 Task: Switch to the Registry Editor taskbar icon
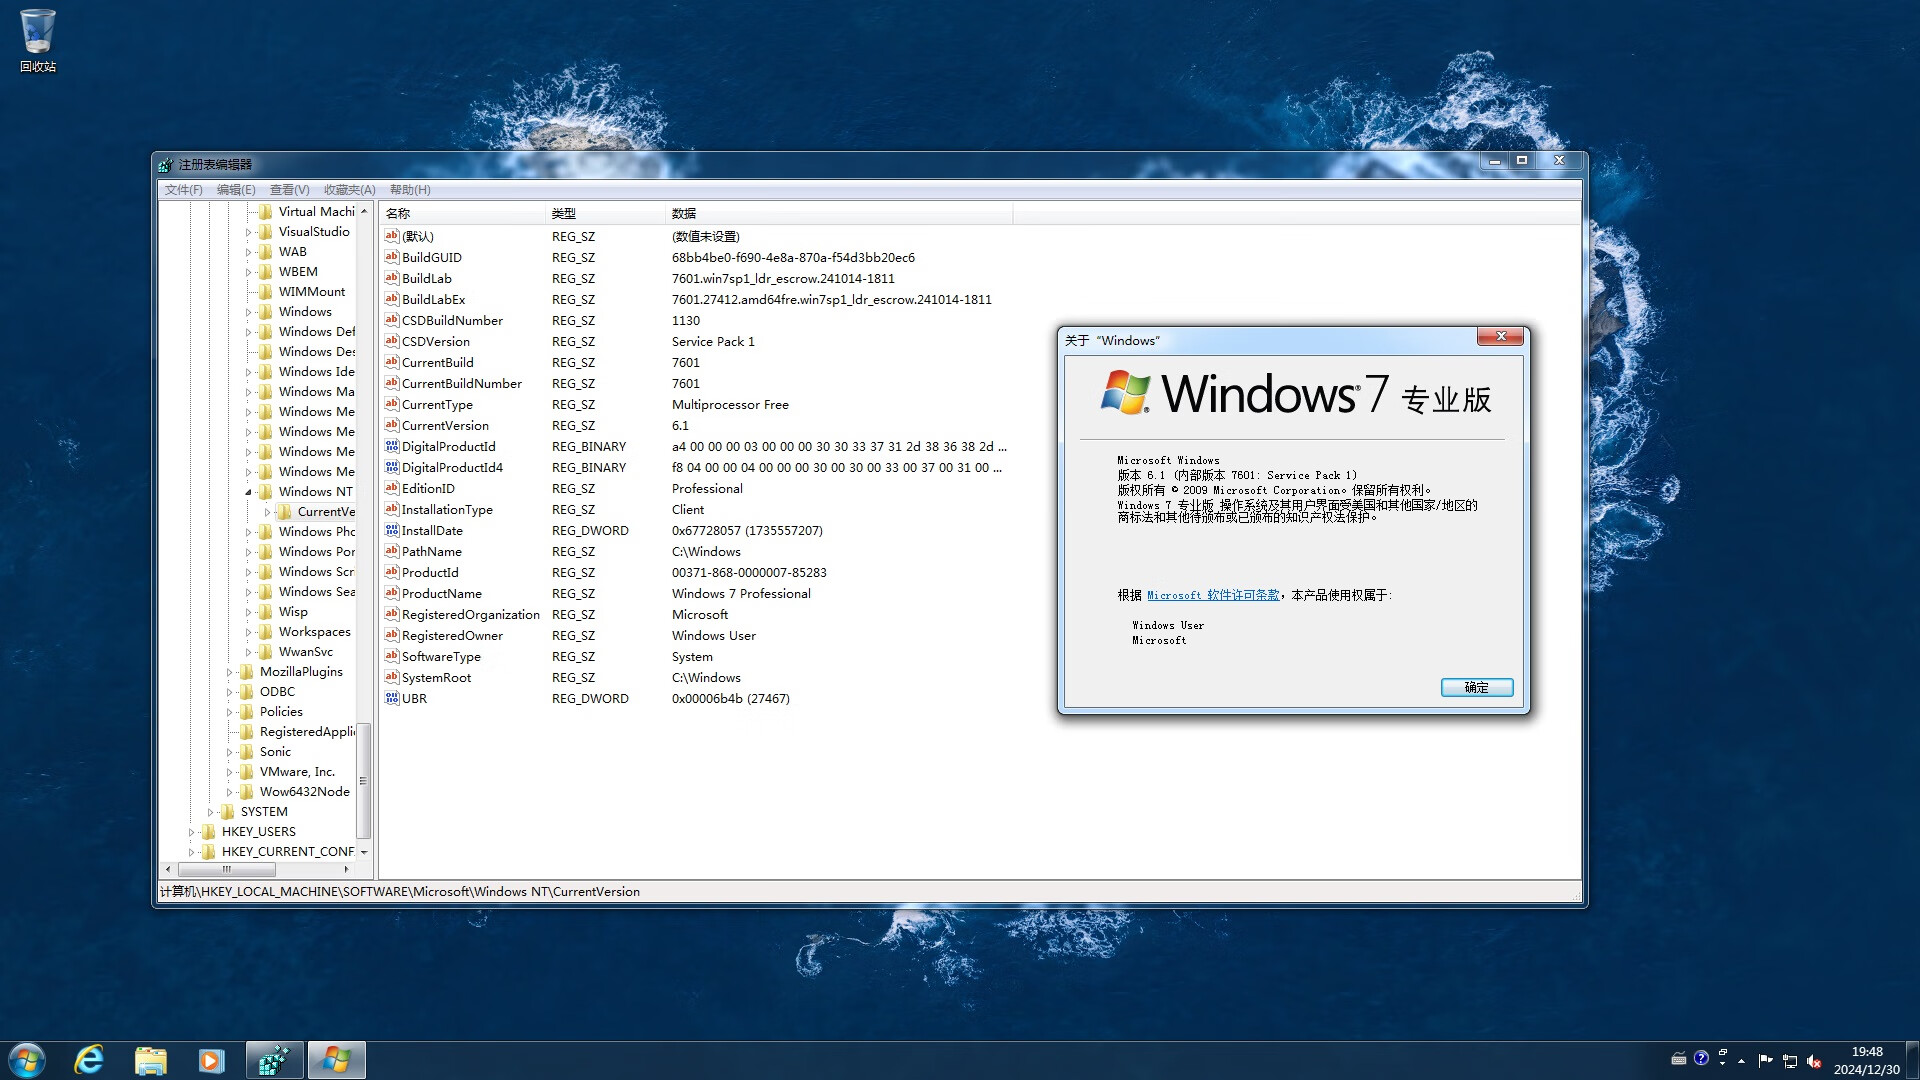(274, 1059)
